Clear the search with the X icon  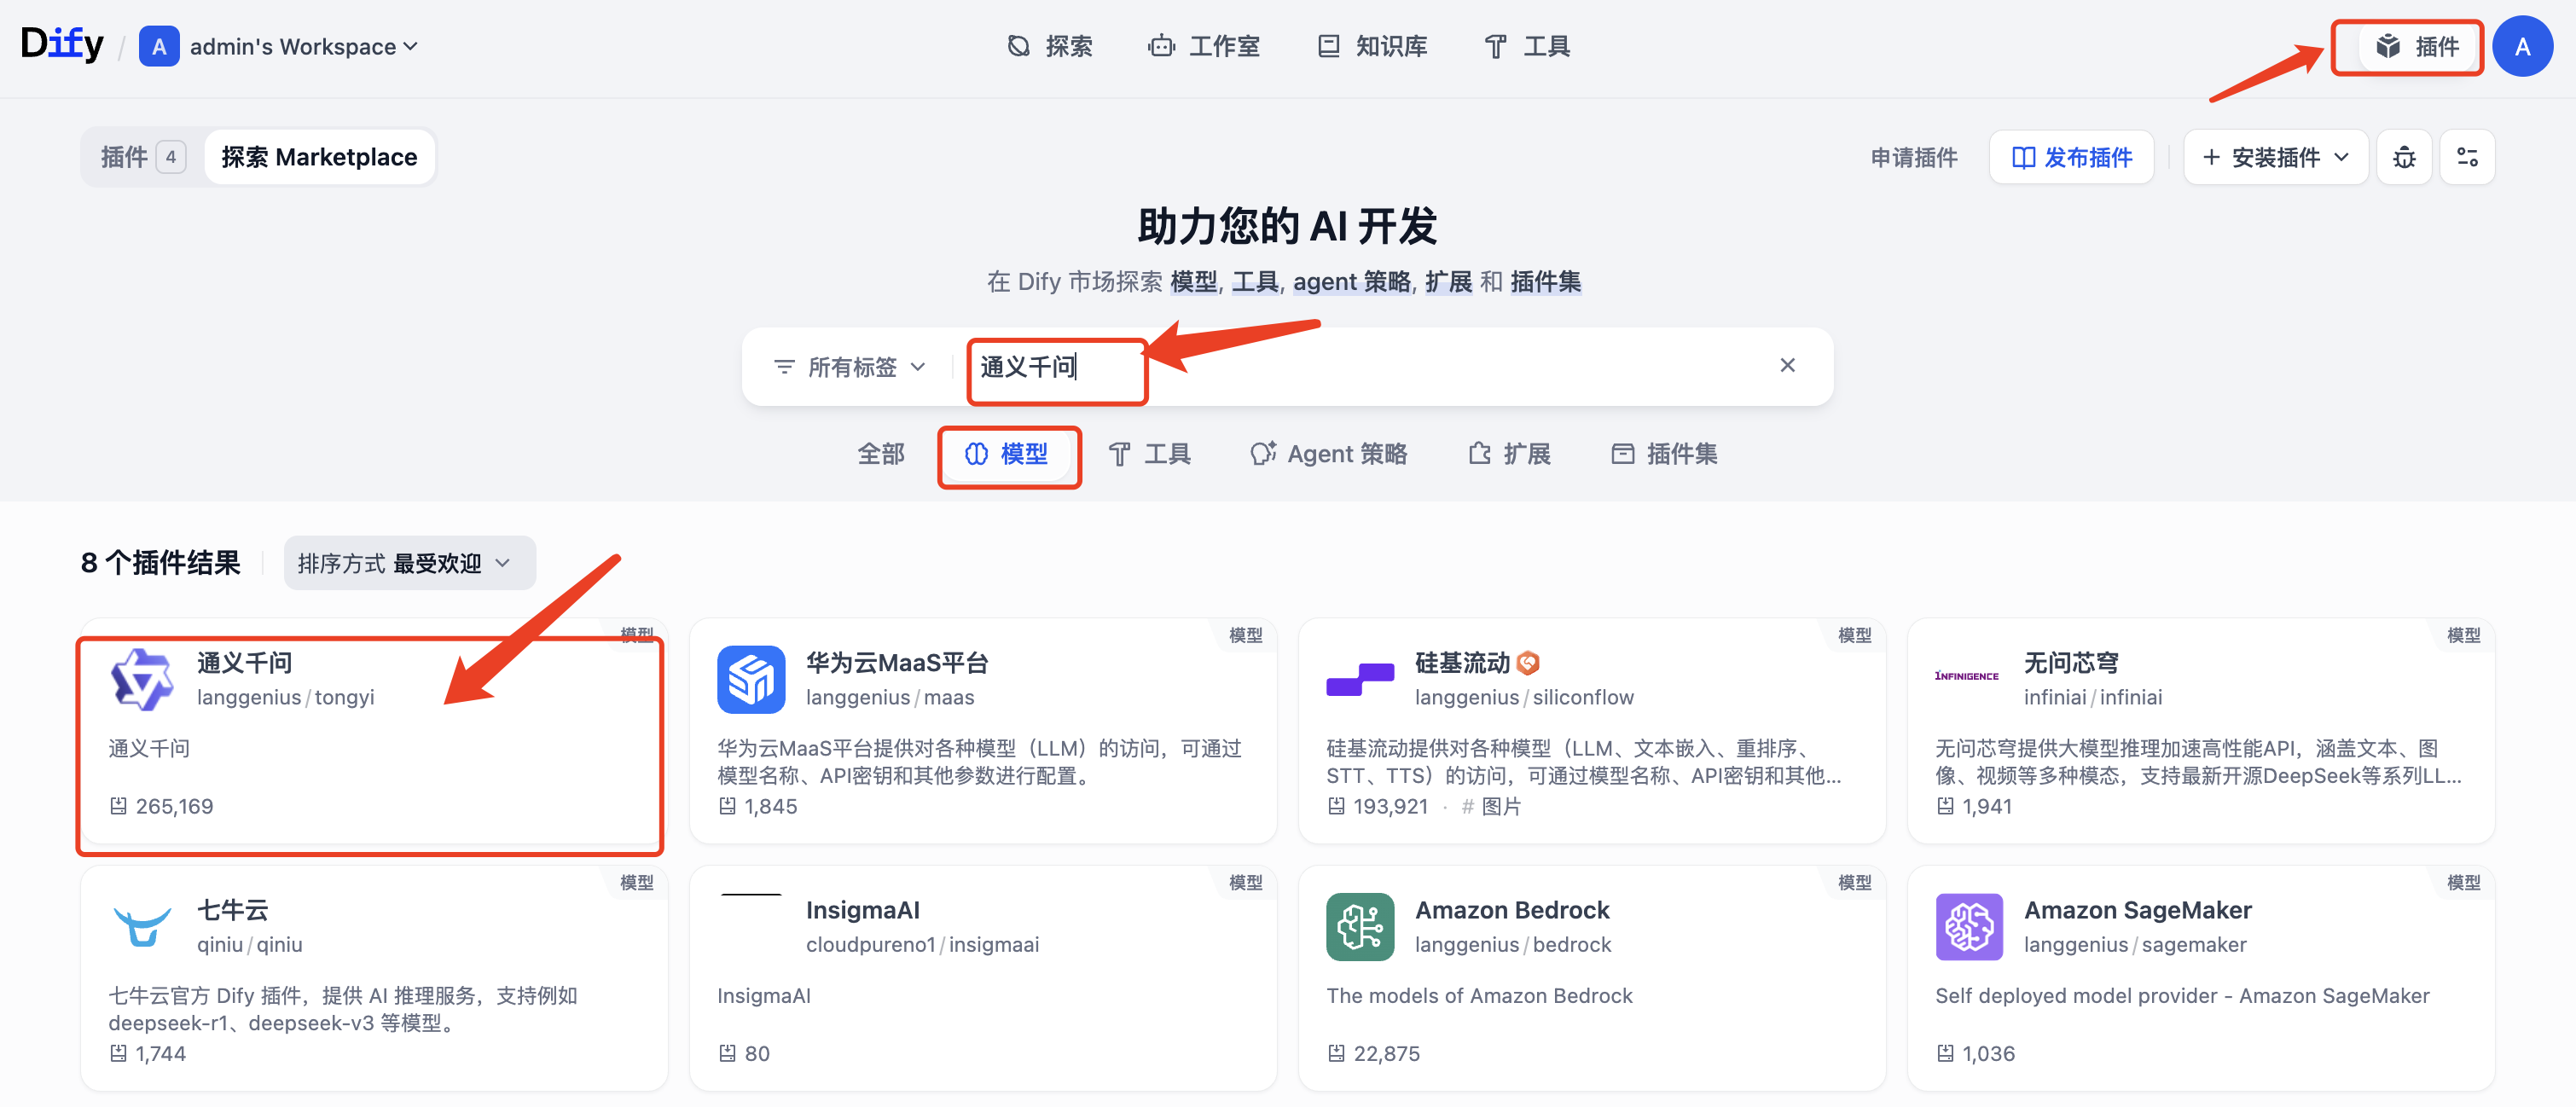1787,365
